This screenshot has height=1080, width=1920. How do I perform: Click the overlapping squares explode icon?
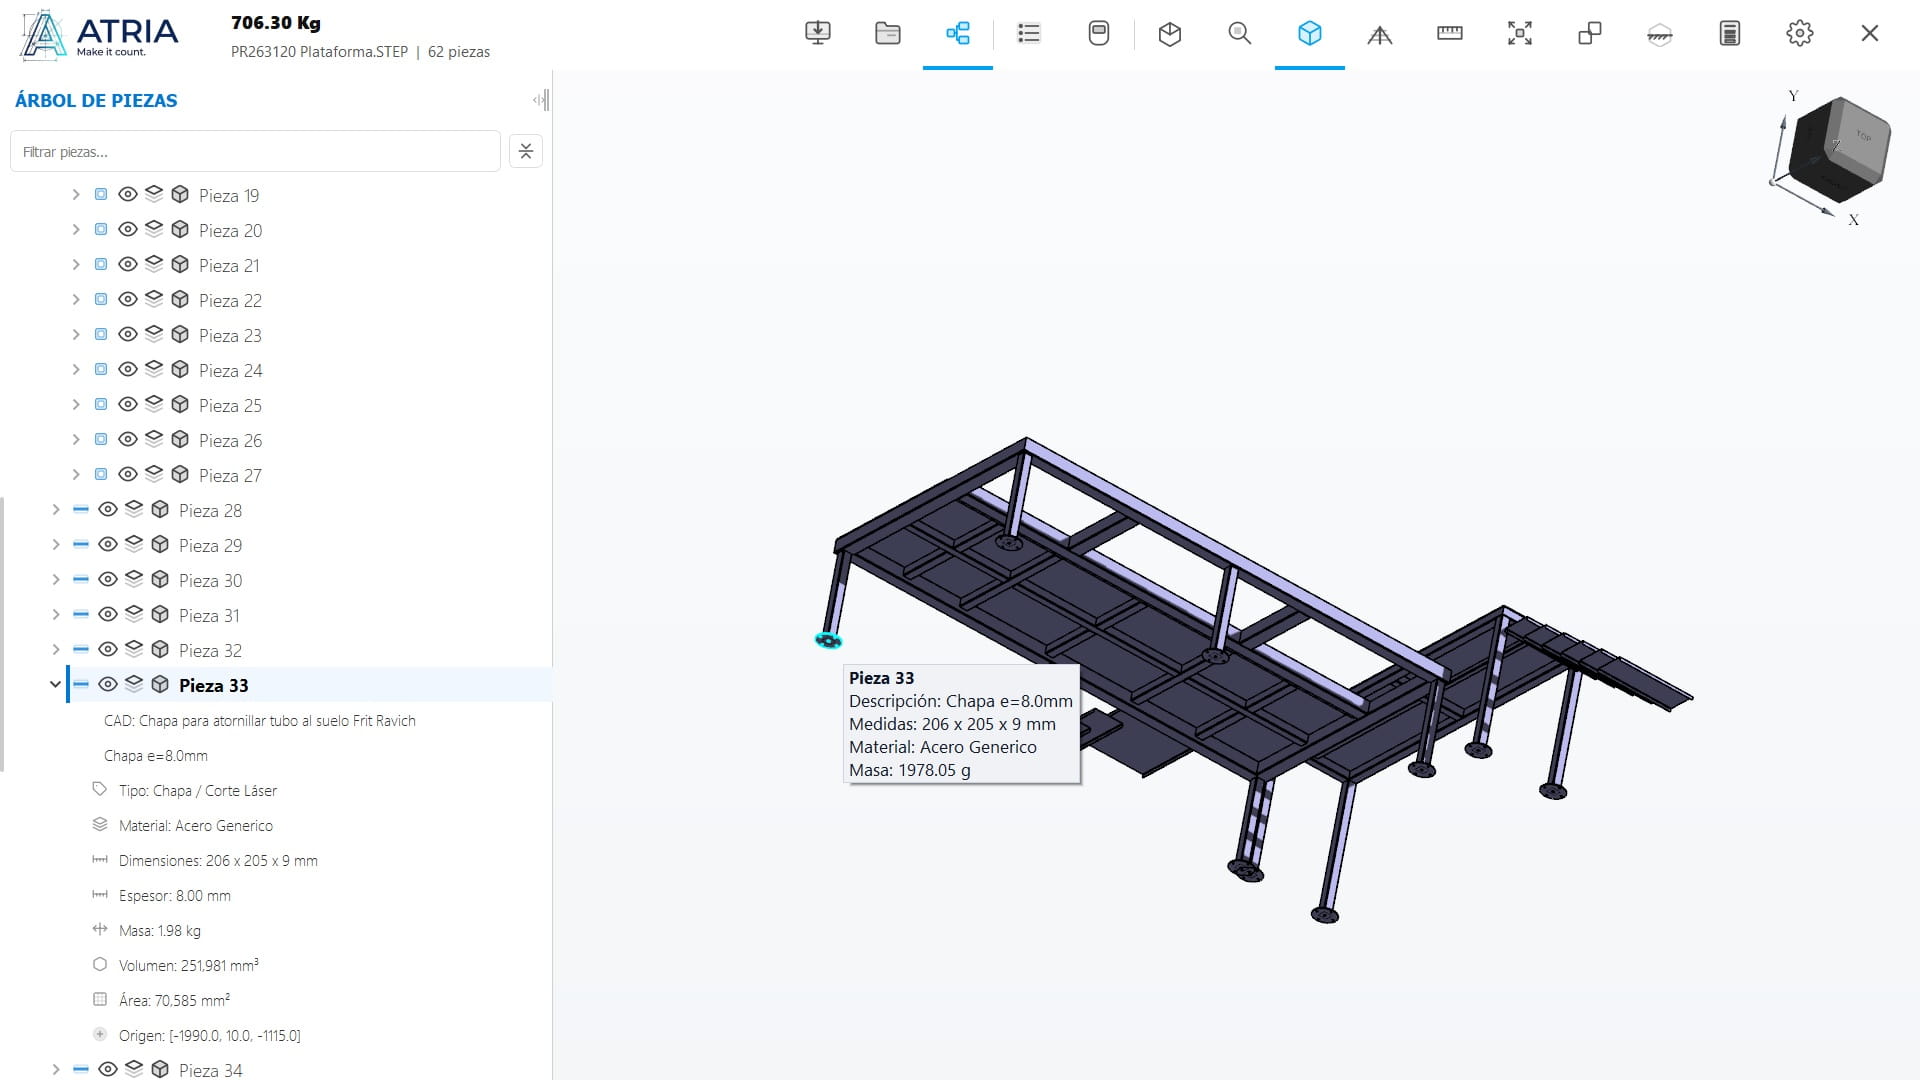1590,33
